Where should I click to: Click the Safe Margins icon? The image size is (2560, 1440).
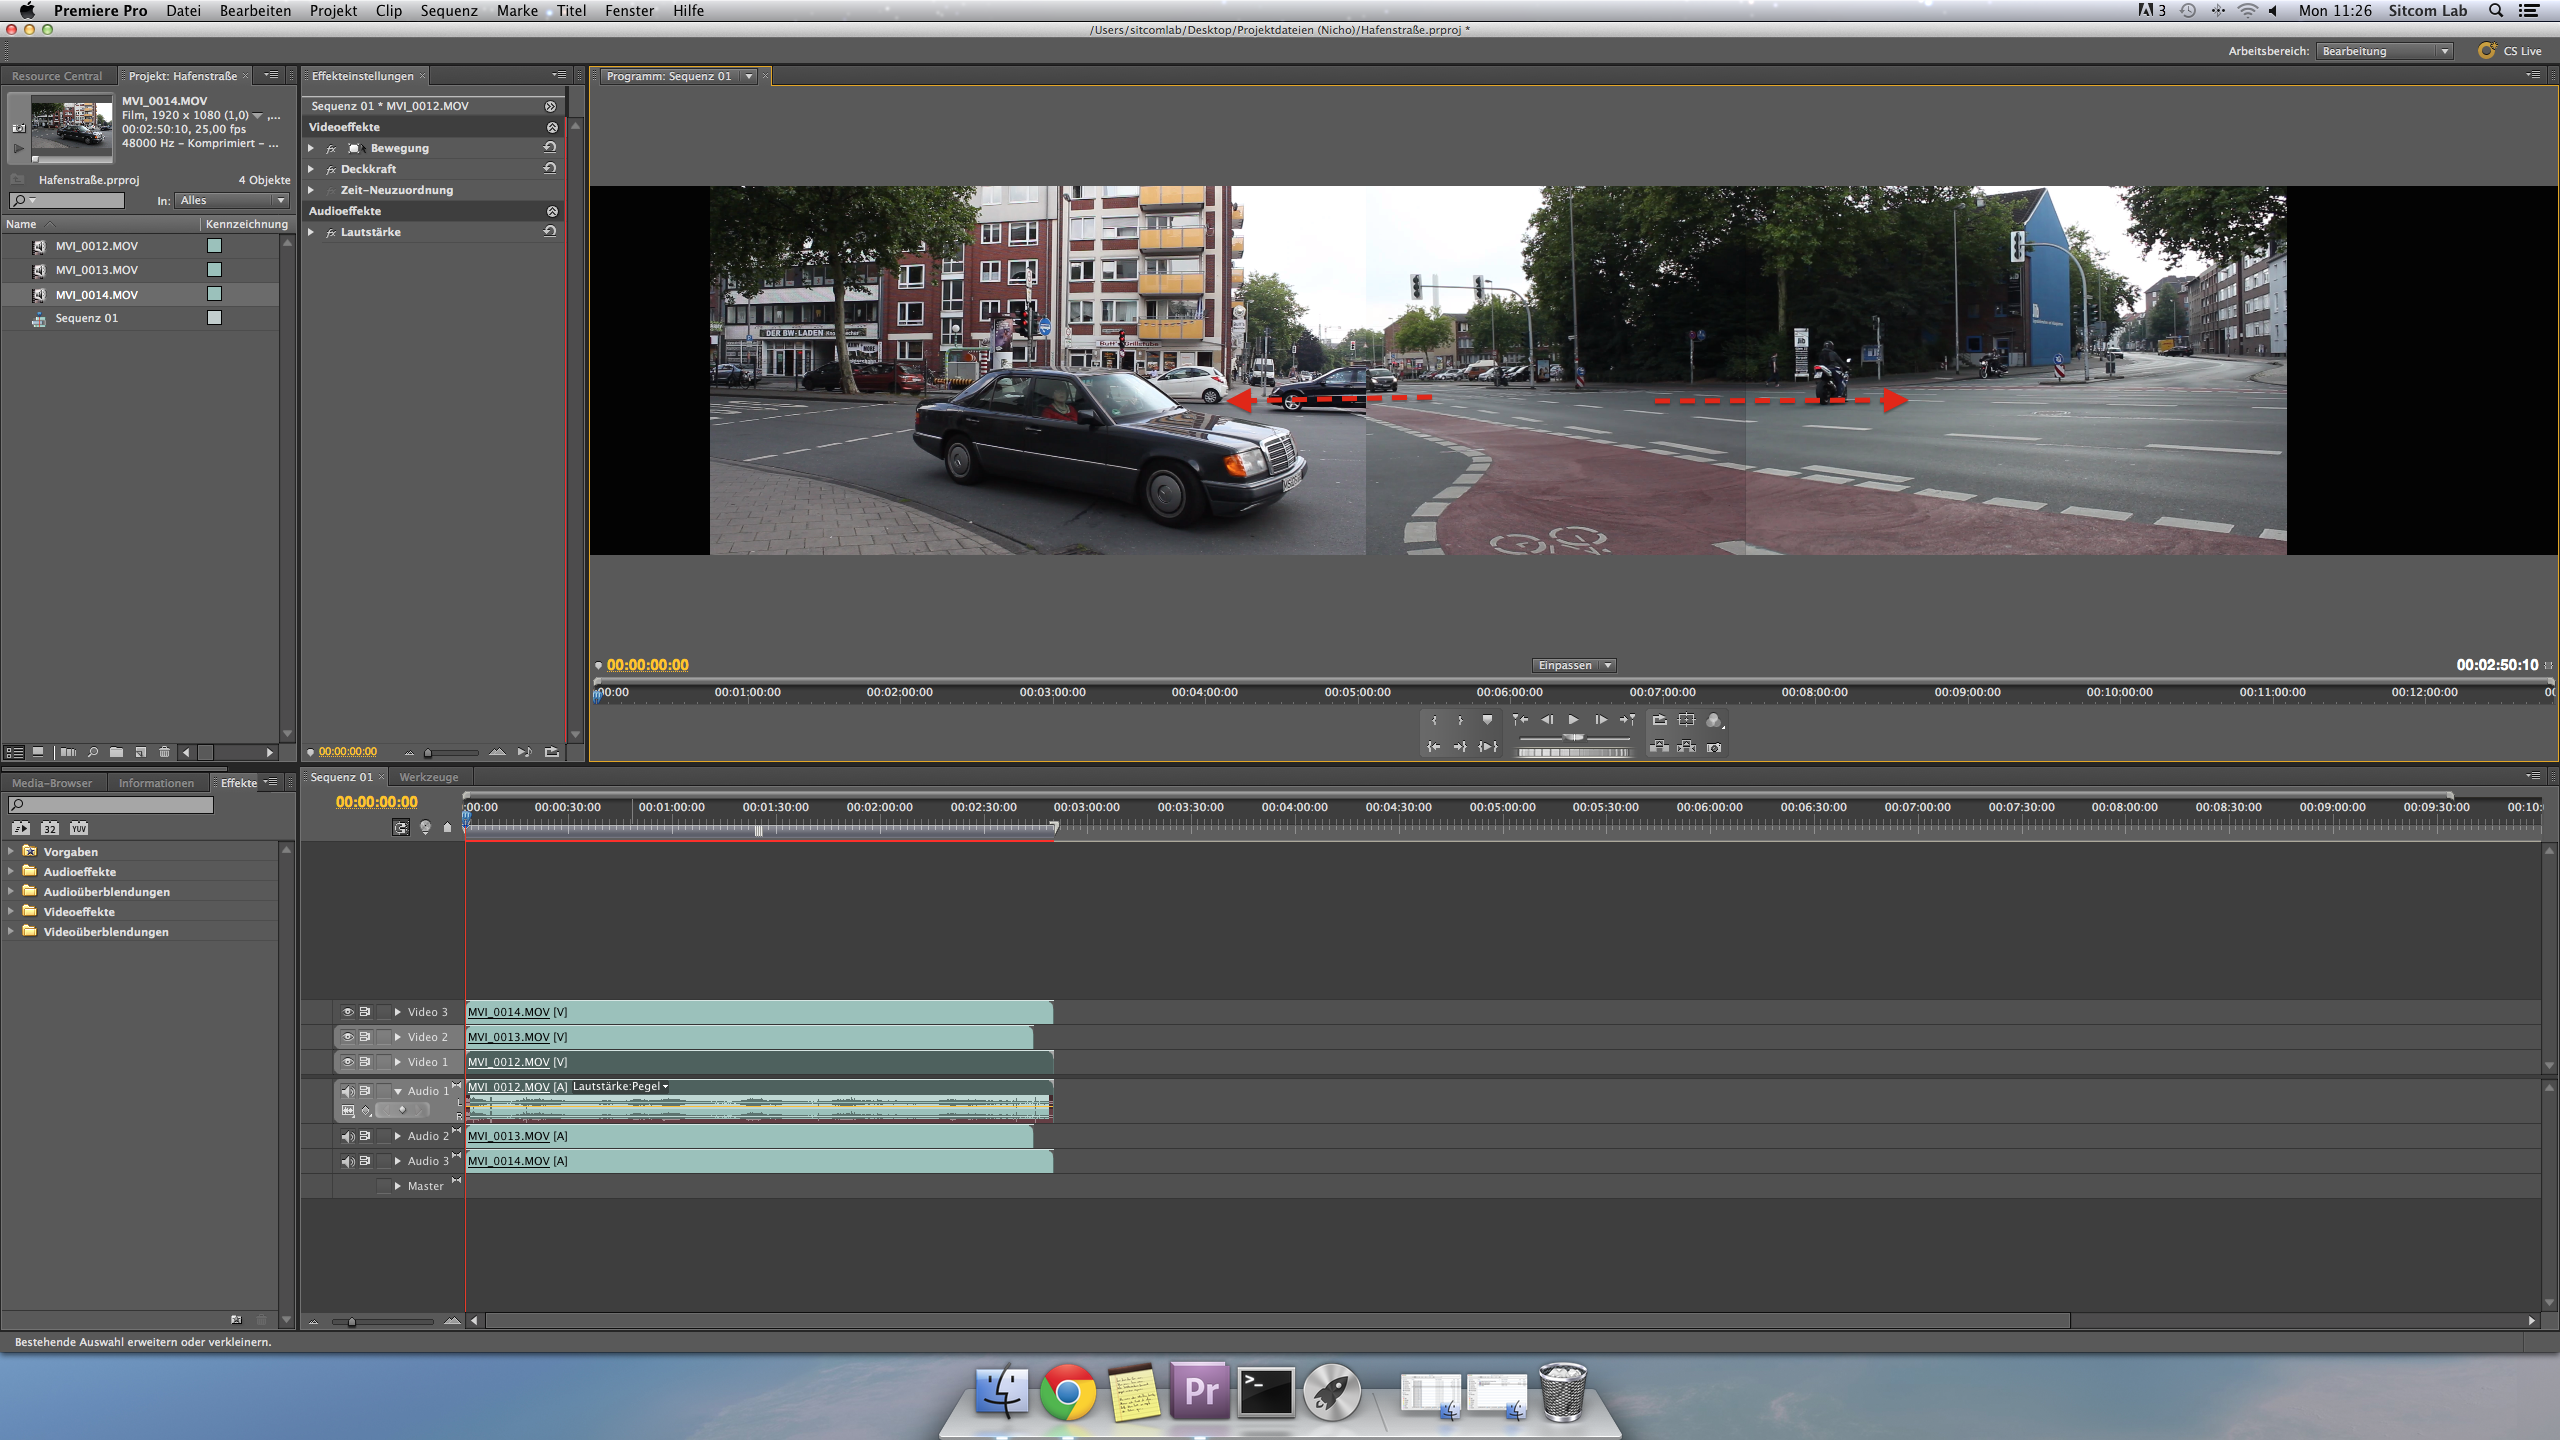1687,720
